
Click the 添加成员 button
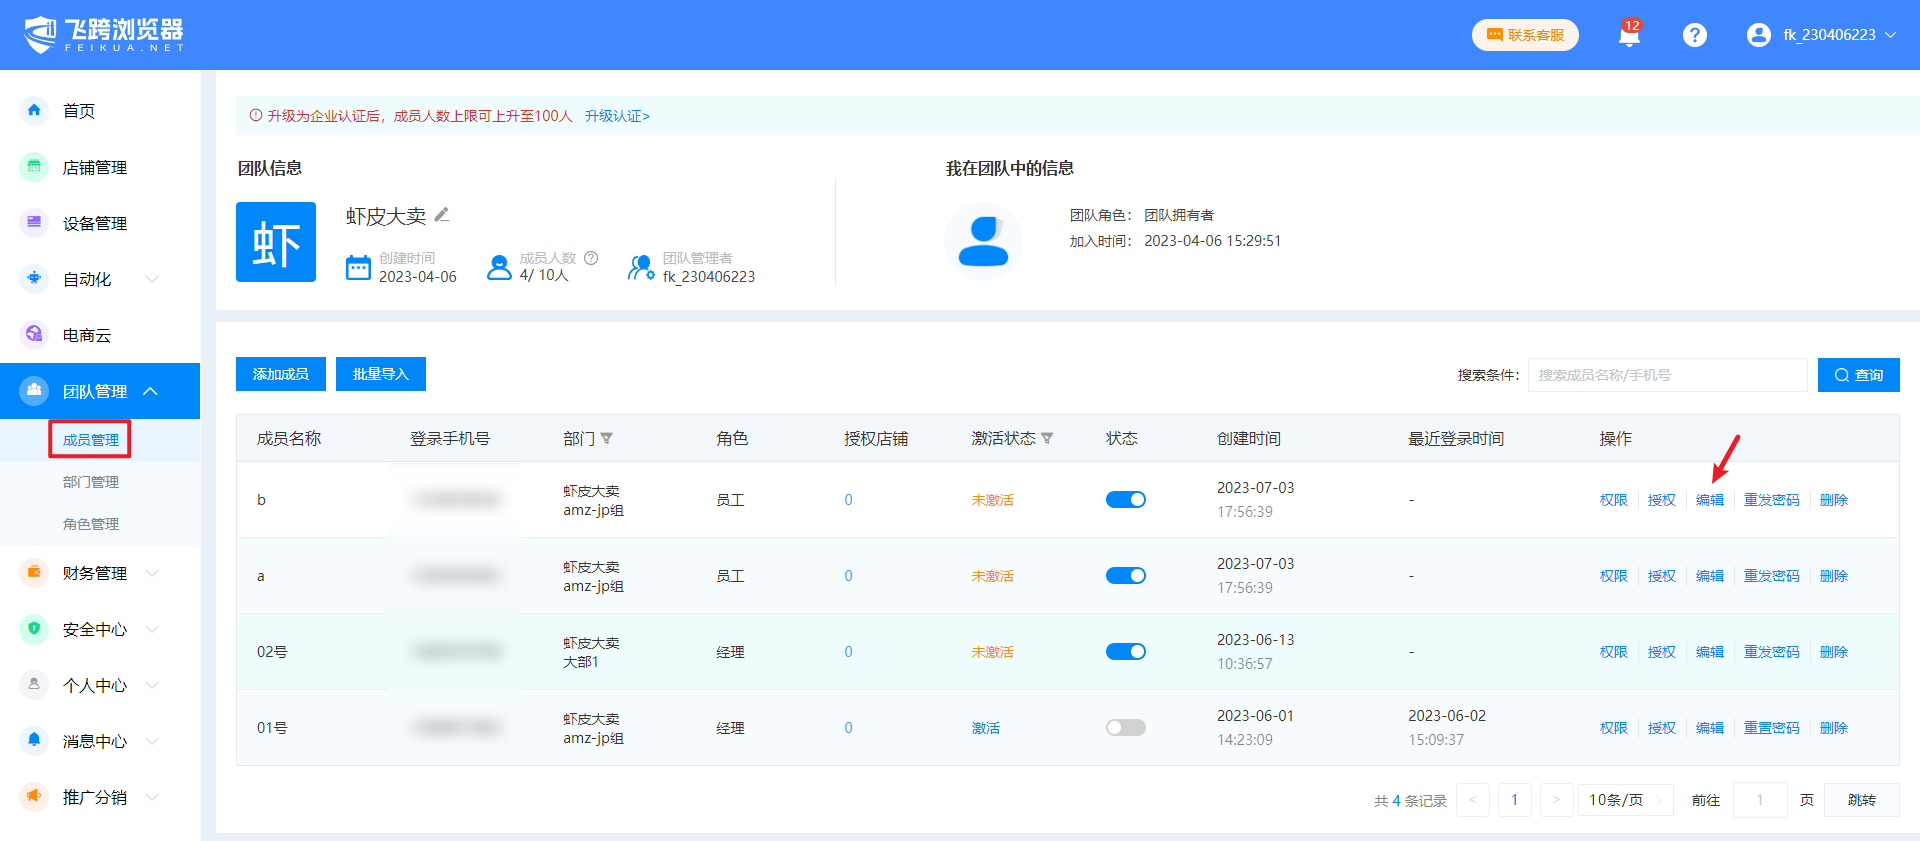point(281,374)
